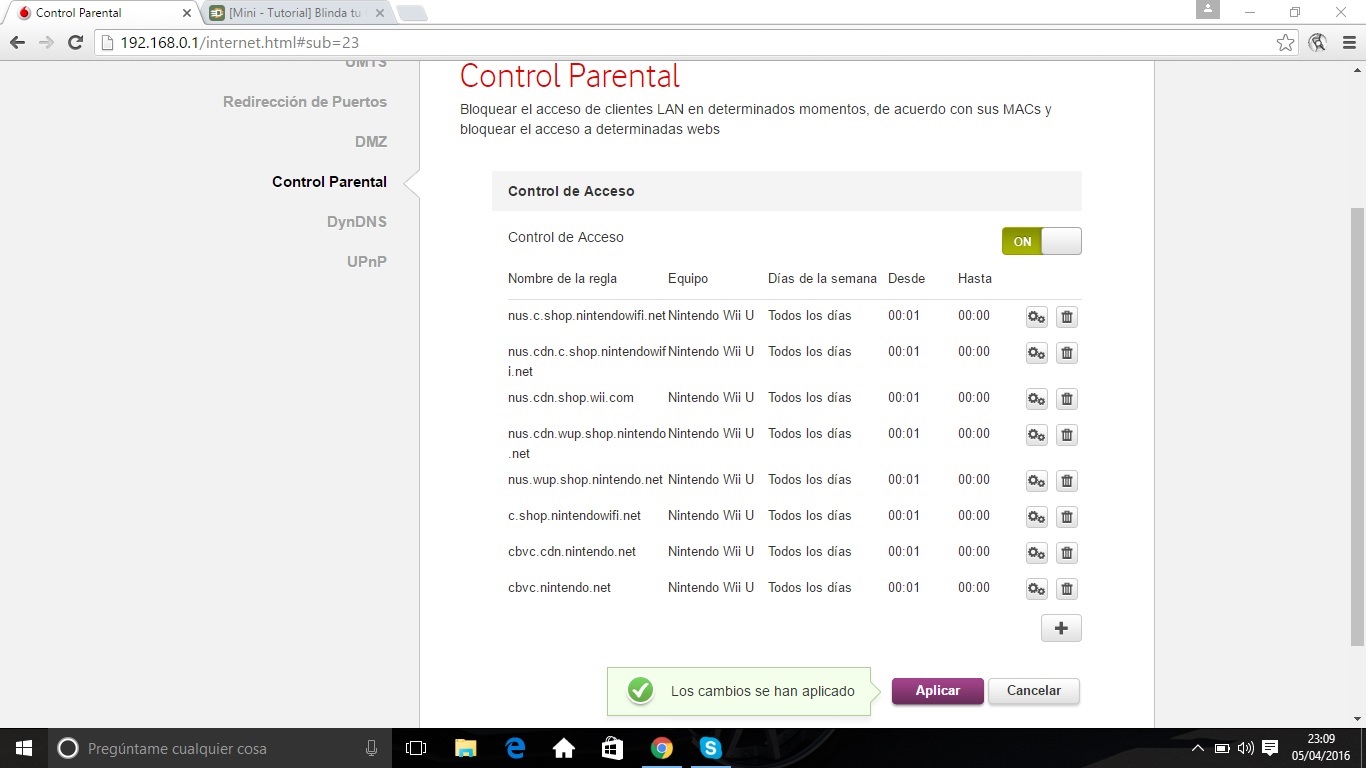Open the Action Center notifications icon
The width and height of the screenshot is (1366, 768).
(x=1270, y=748)
